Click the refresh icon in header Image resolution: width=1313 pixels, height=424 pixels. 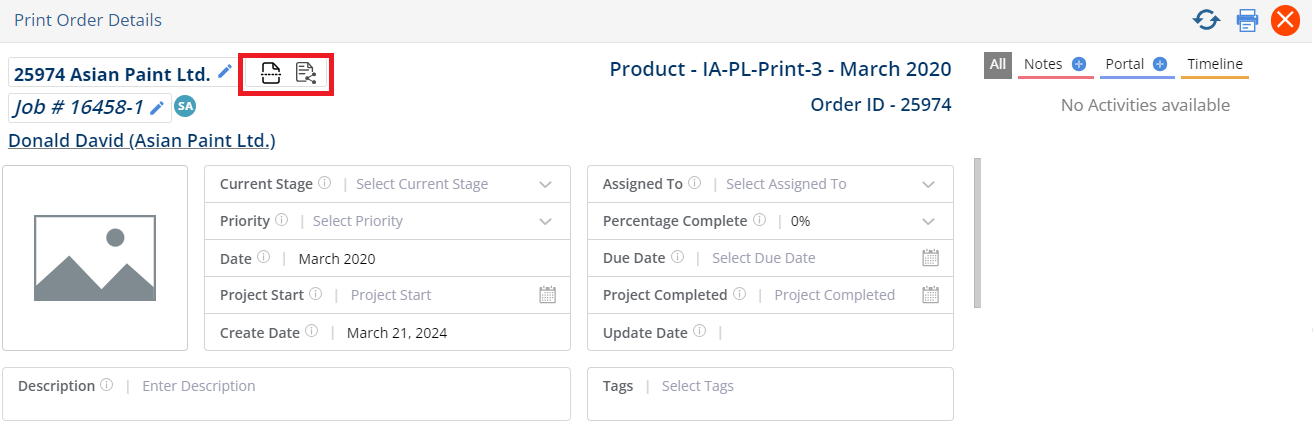tap(1207, 20)
